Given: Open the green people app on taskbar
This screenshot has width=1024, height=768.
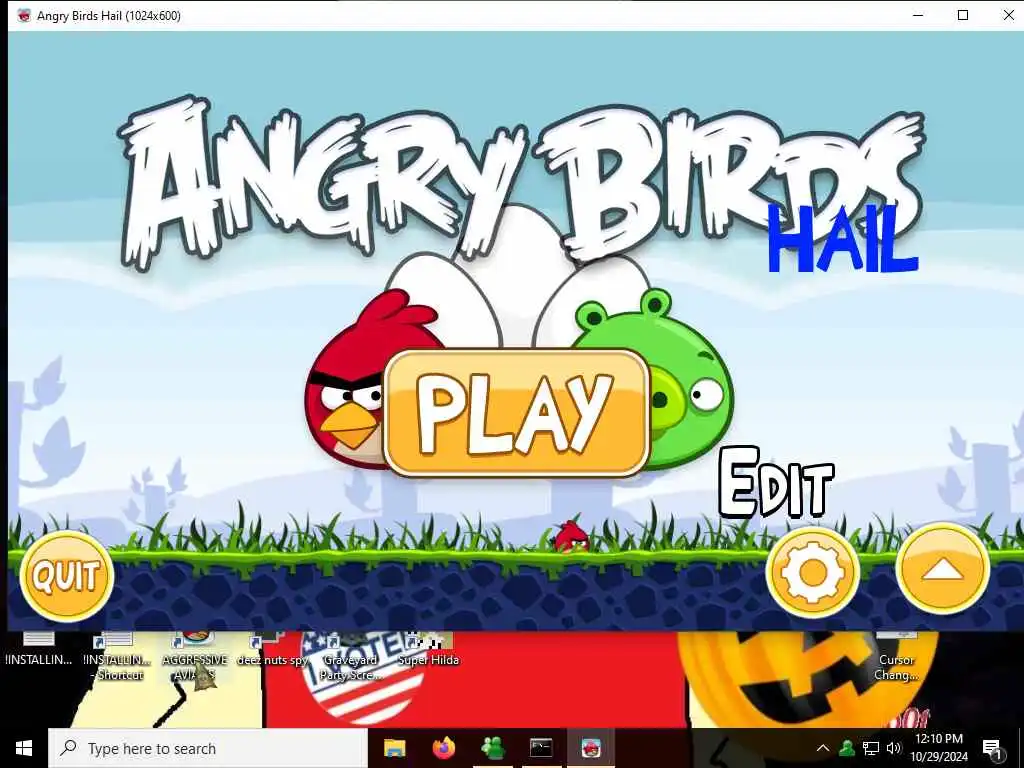Looking at the screenshot, I should pyautogui.click(x=492, y=748).
